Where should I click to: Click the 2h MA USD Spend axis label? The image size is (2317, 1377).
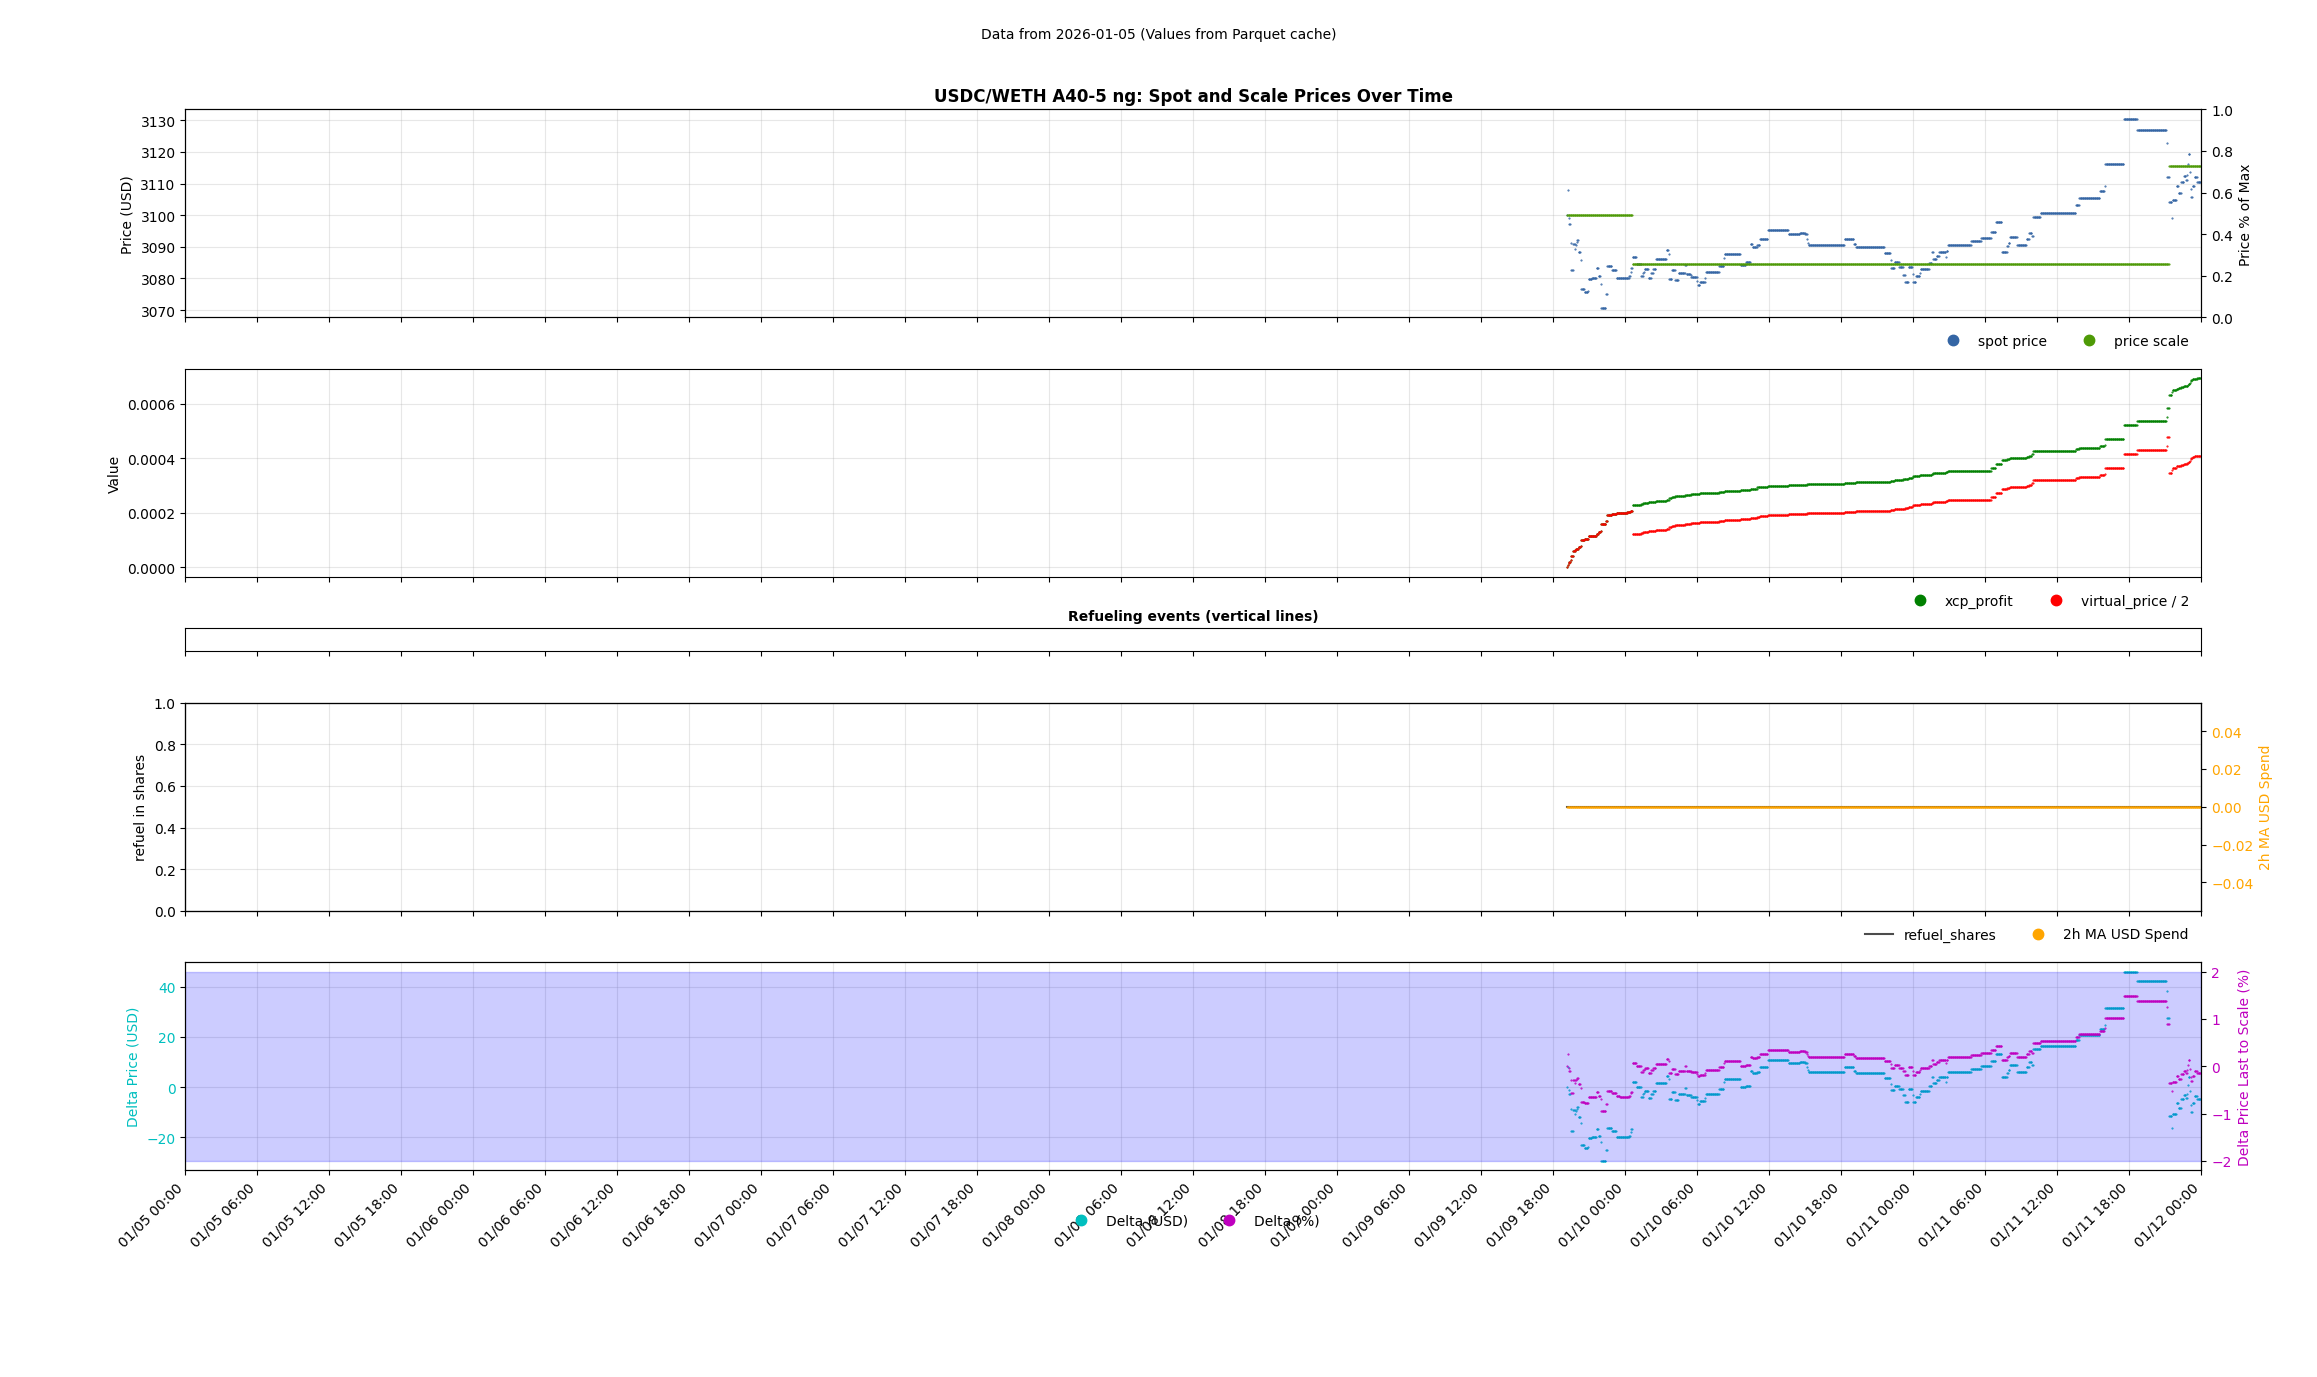[2265, 807]
